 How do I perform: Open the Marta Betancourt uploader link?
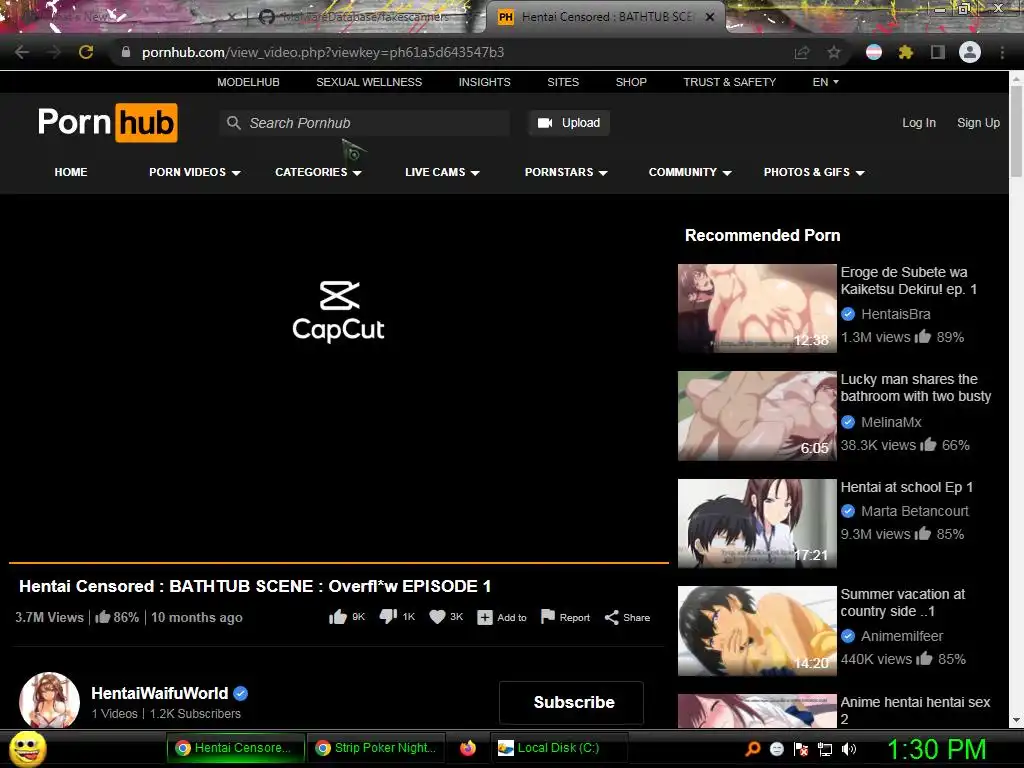(914, 511)
